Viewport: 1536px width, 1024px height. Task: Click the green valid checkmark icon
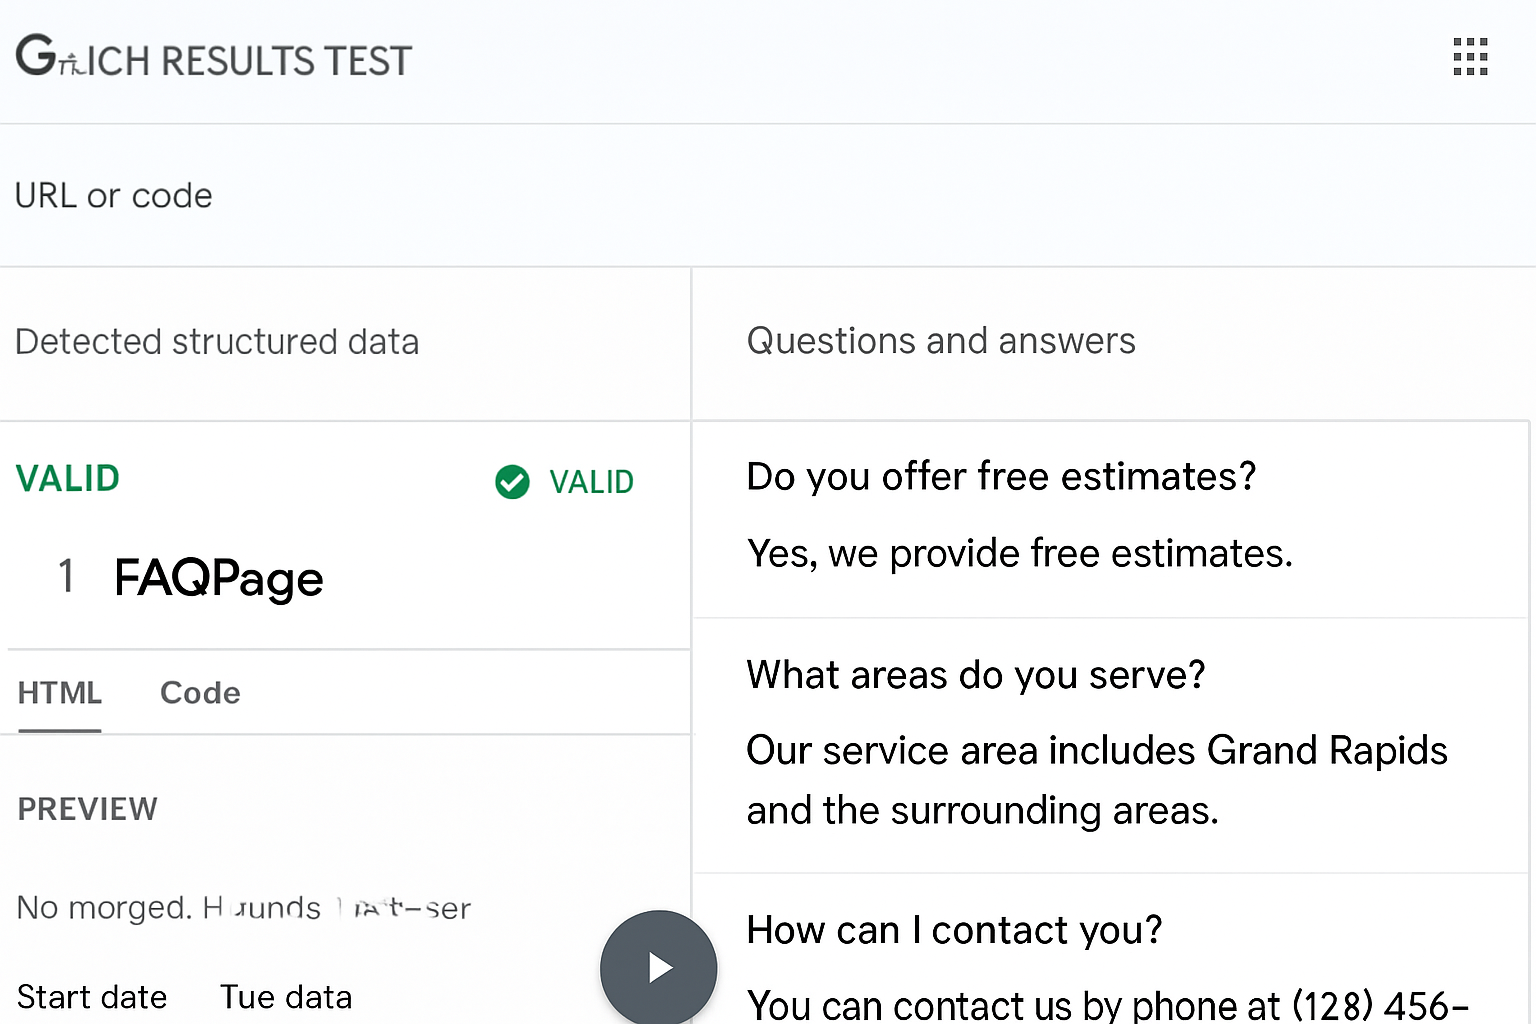point(512,482)
